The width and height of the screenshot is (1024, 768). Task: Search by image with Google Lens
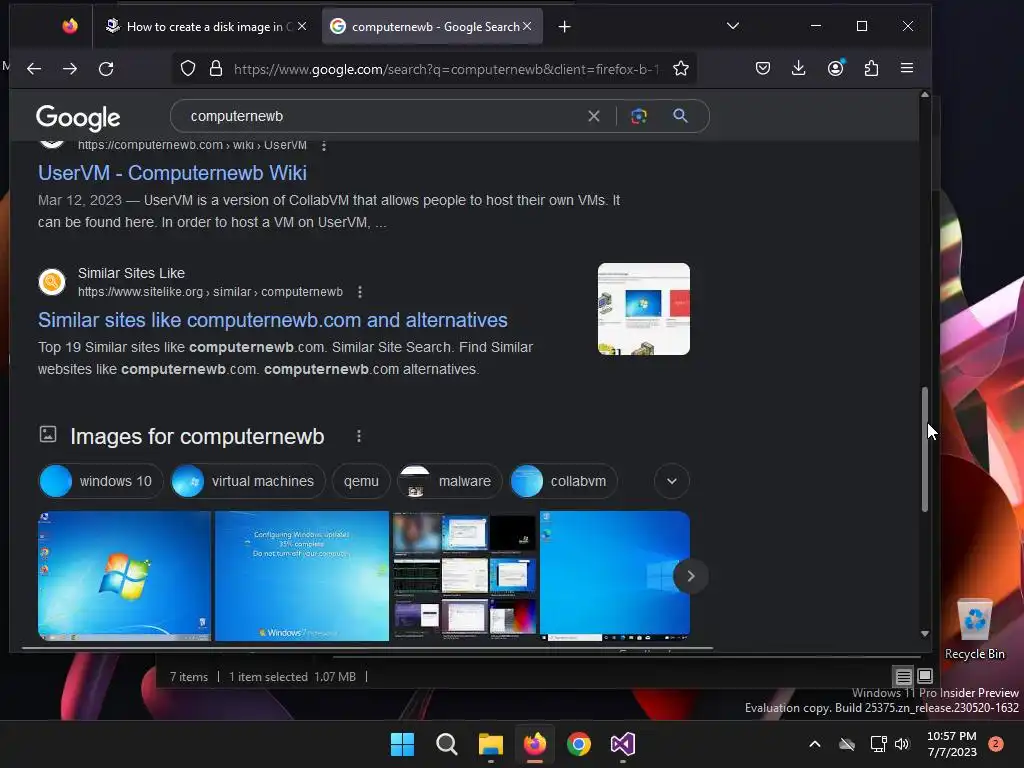(639, 116)
